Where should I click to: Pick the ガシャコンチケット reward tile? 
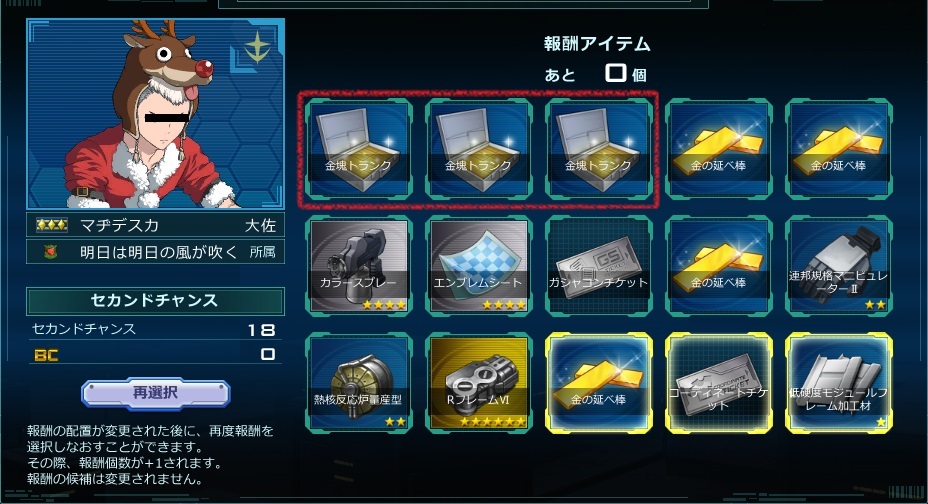pyautogui.click(x=599, y=266)
